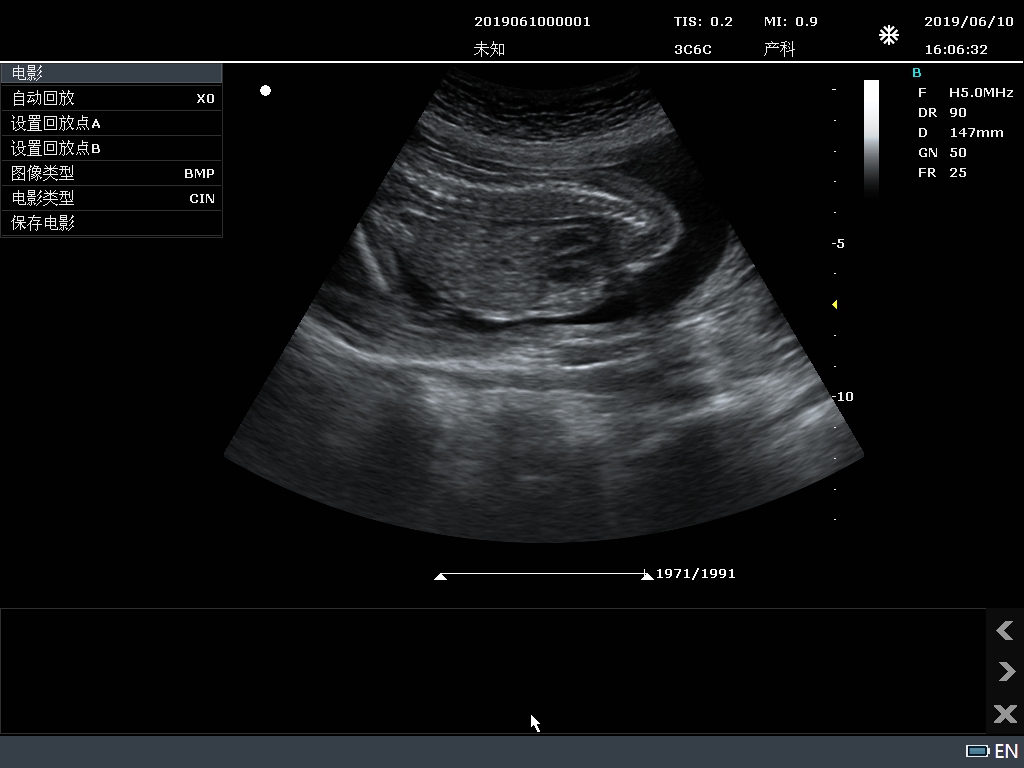Click the X0 playback speed value

pyautogui.click(x=206, y=99)
